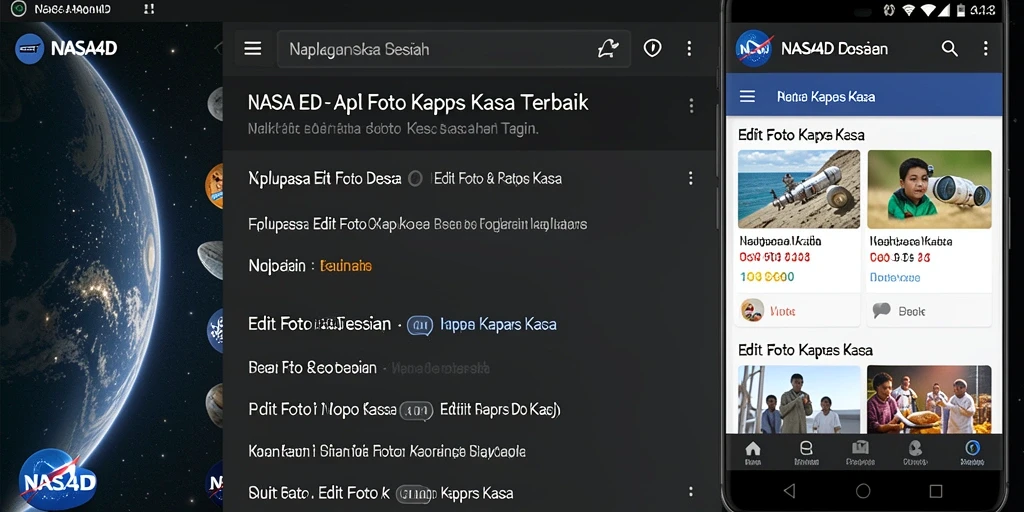Click the Beok button with speech bubble

tap(929, 311)
